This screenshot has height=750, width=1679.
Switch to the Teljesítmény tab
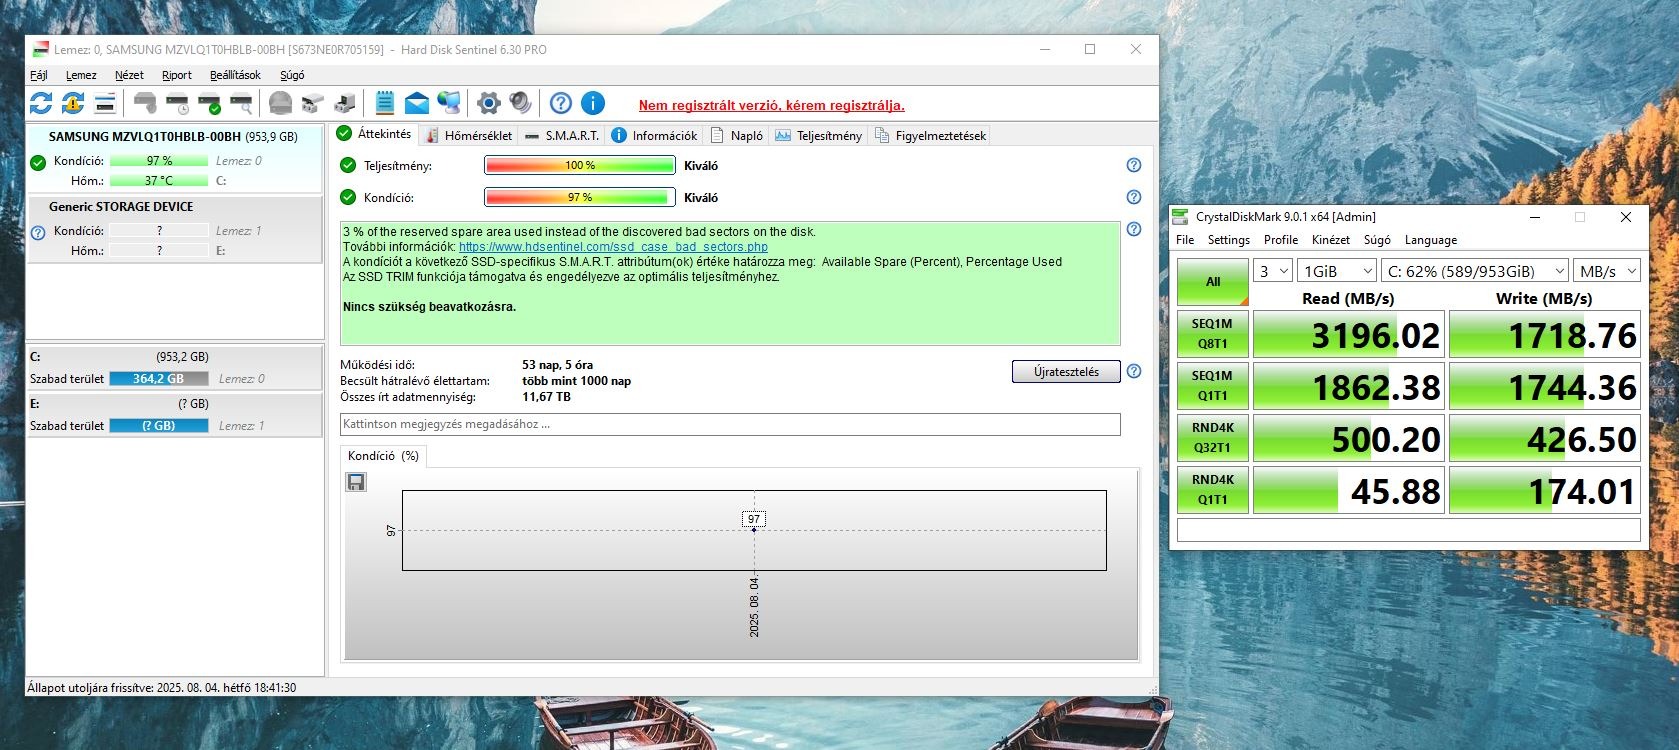[x=818, y=135]
